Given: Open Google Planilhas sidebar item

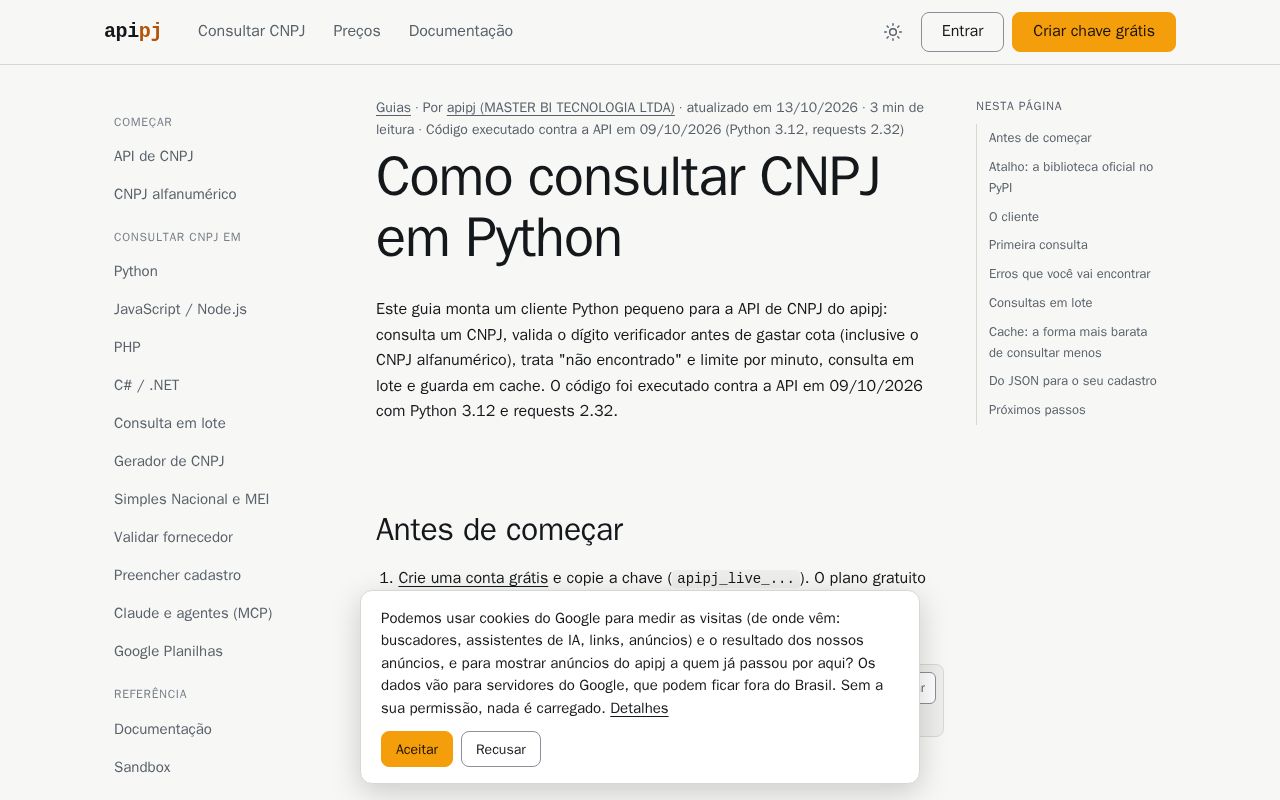Looking at the screenshot, I should tap(168, 651).
